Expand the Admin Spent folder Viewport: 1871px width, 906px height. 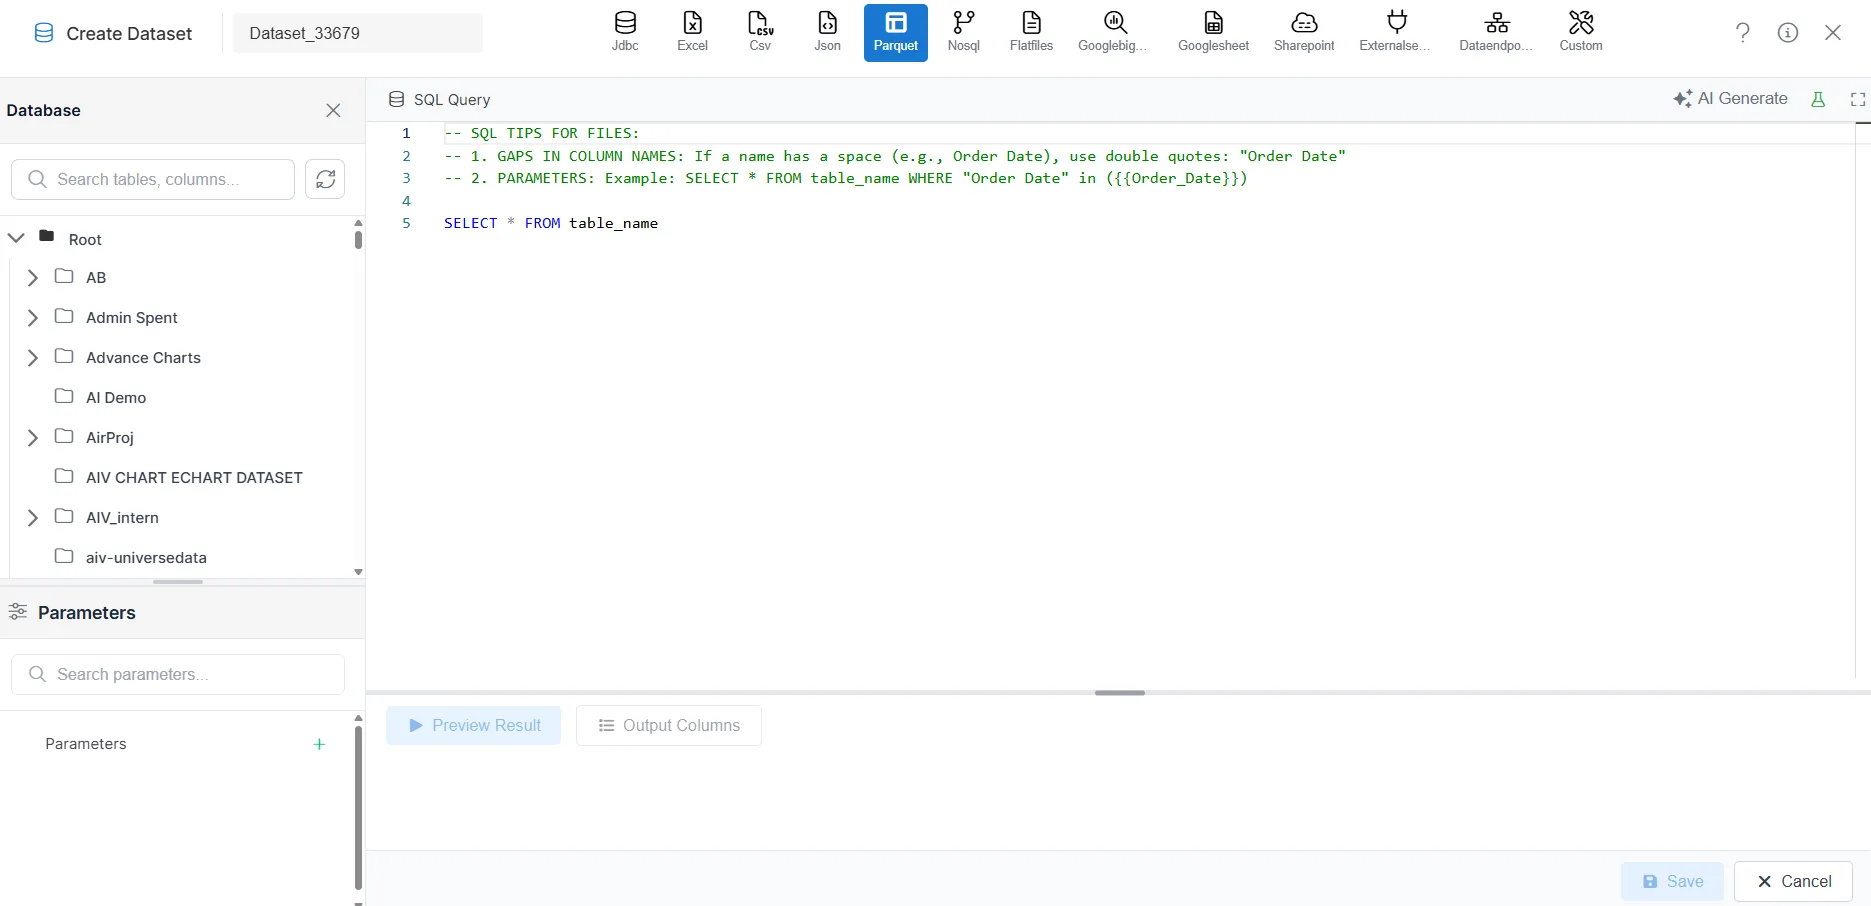tap(33, 318)
